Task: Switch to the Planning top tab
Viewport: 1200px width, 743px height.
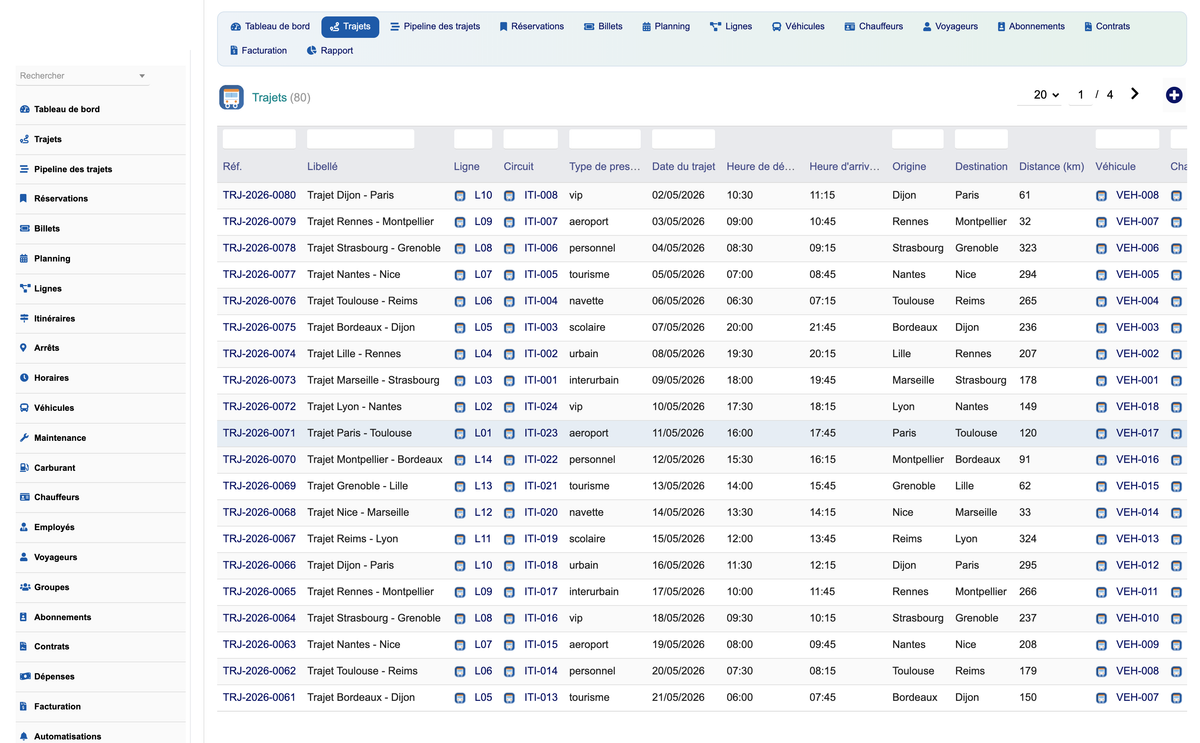Action: [x=666, y=26]
